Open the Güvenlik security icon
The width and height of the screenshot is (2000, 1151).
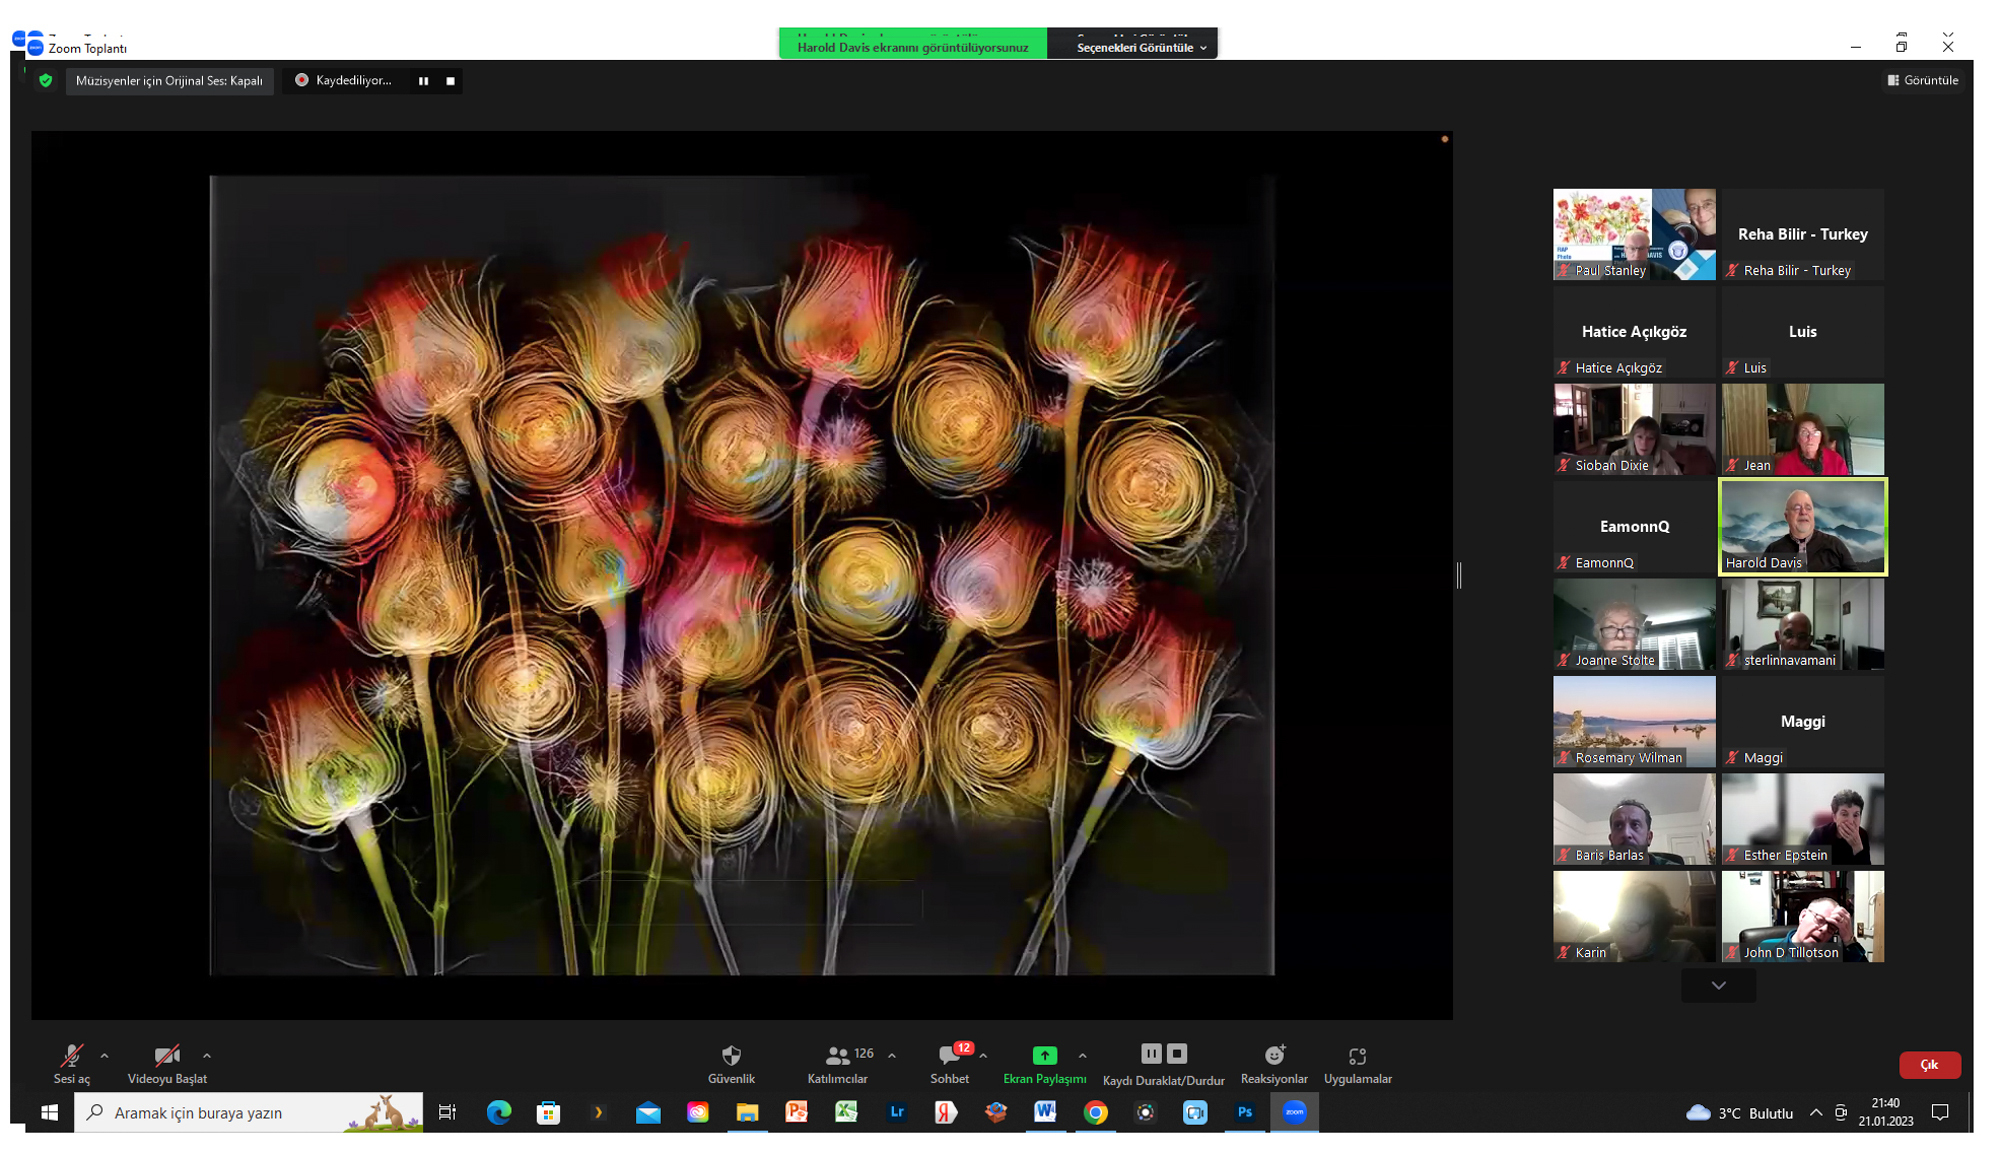click(x=731, y=1056)
